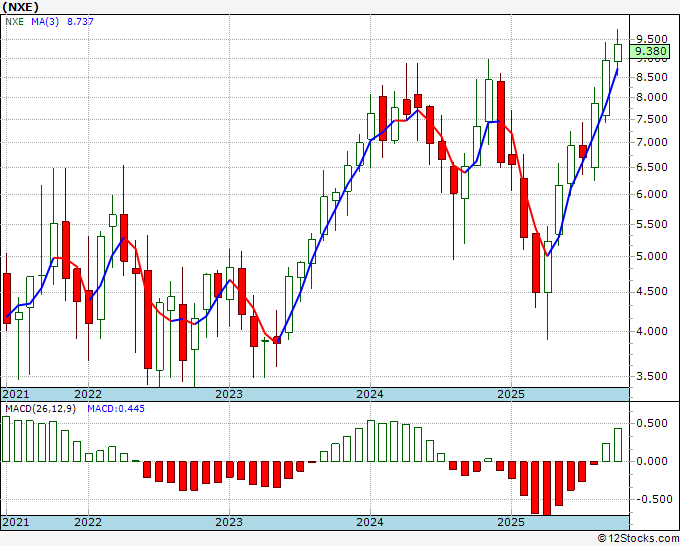The image size is (680, 546).
Task: Click the 4.500 price axis label
Action: point(651,291)
